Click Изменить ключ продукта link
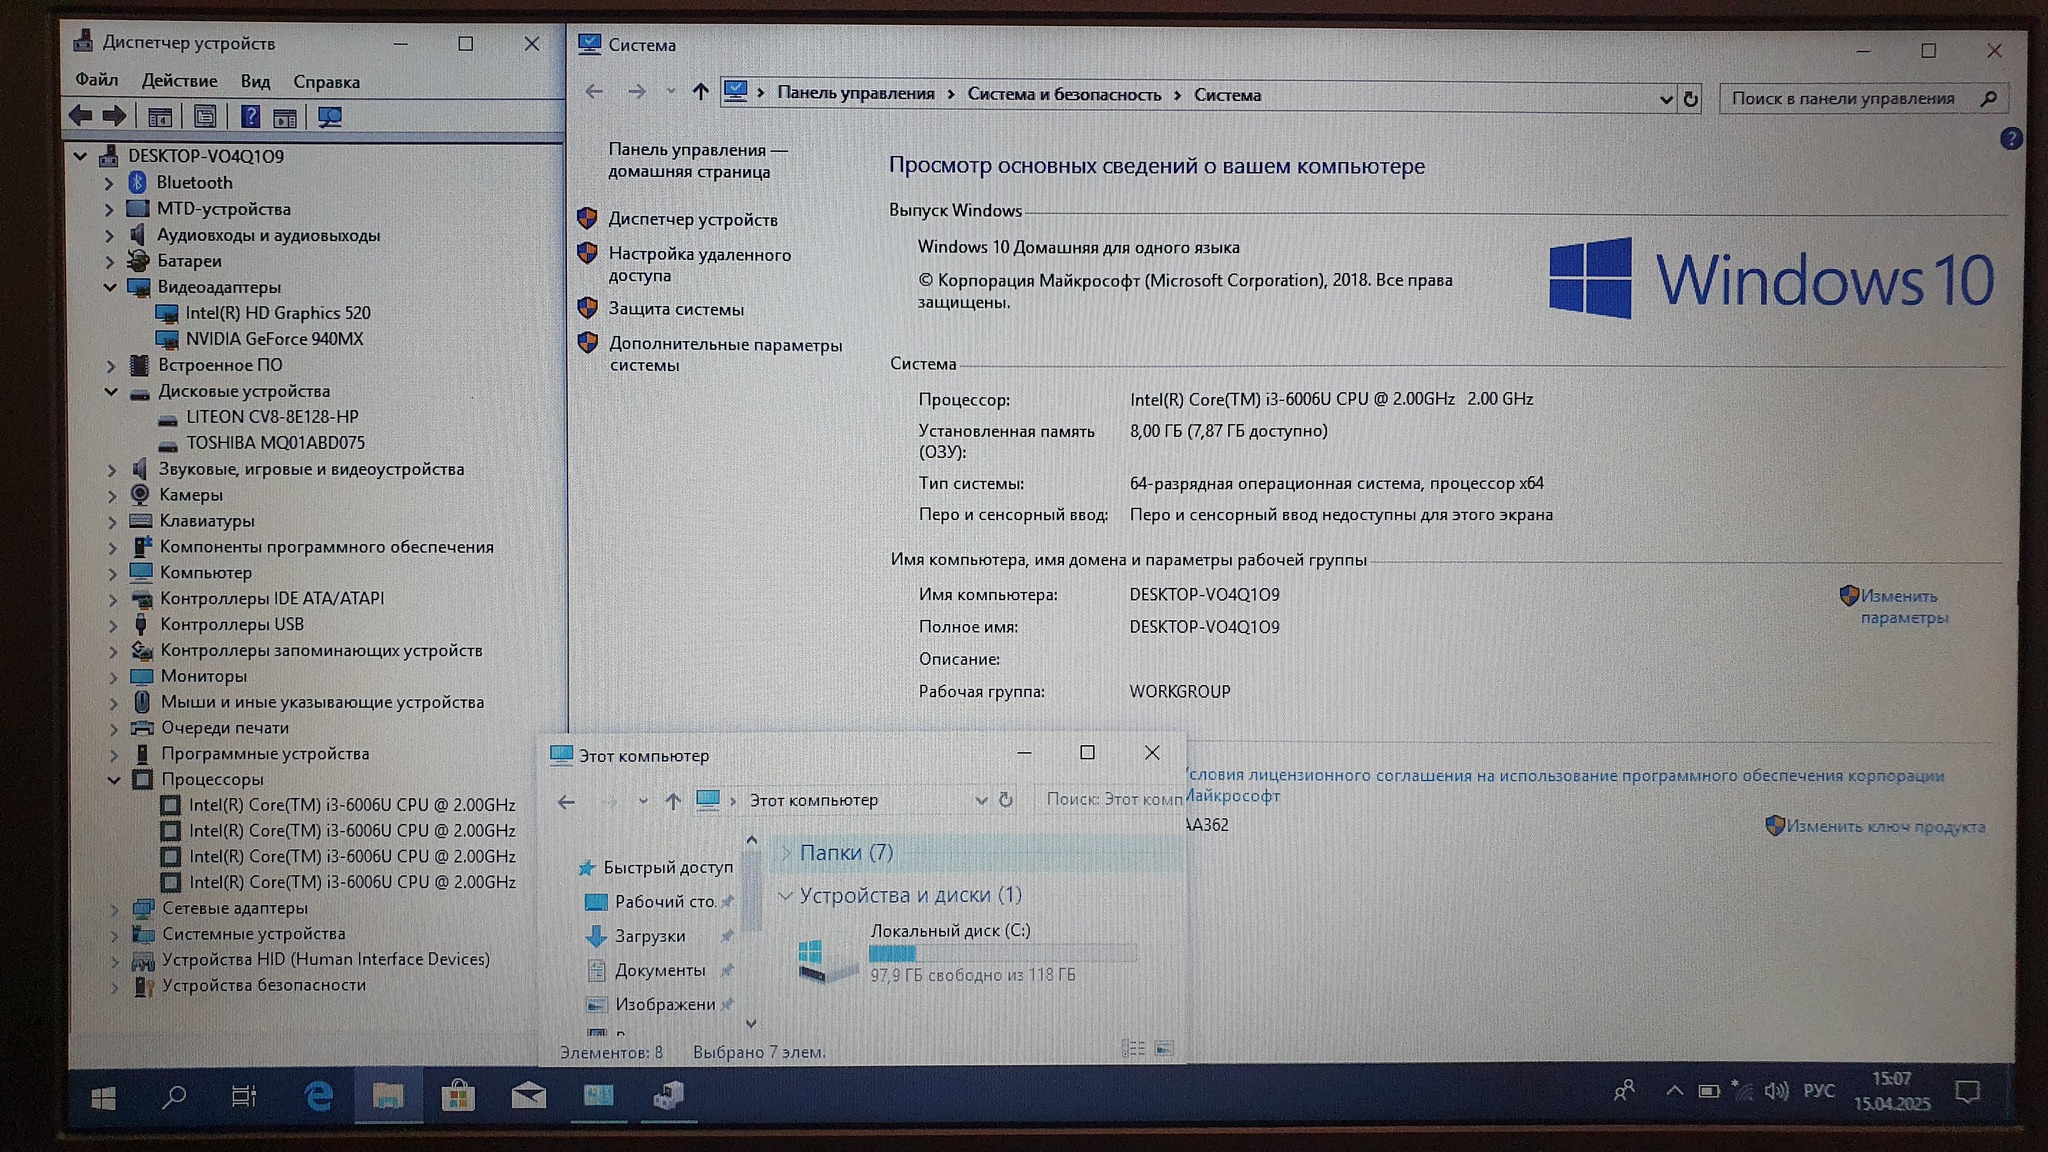The height and width of the screenshot is (1152, 2048). tap(1885, 827)
